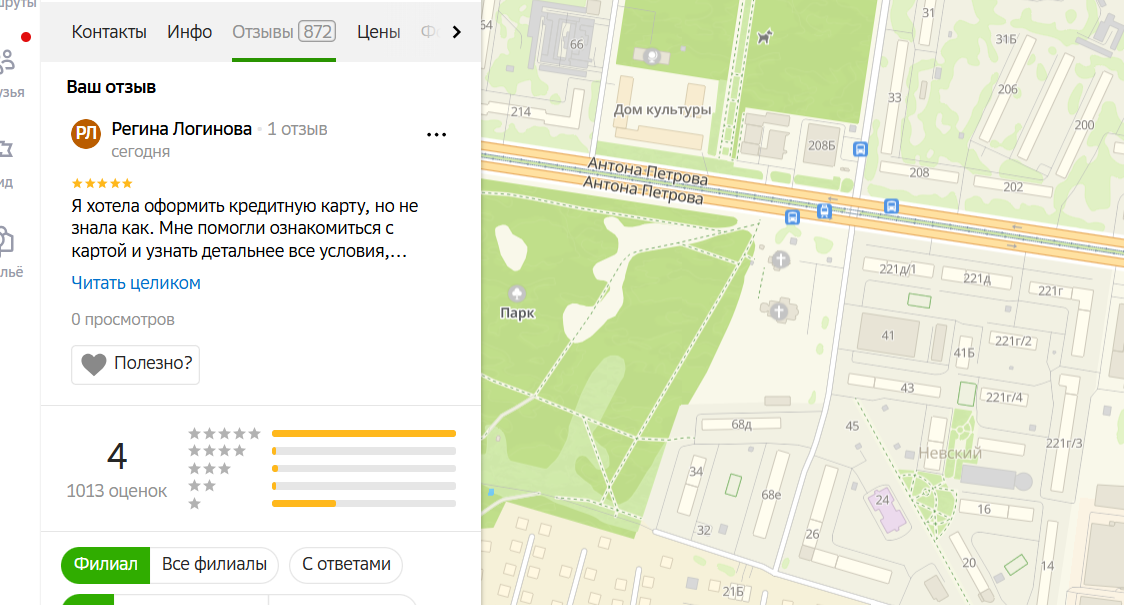
Task: Click Читать целиком link
Action: (x=135, y=283)
